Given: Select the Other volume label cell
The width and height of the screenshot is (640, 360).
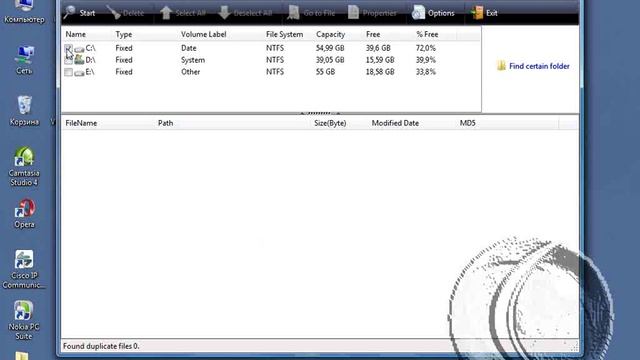Looking at the screenshot, I should pos(190,72).
